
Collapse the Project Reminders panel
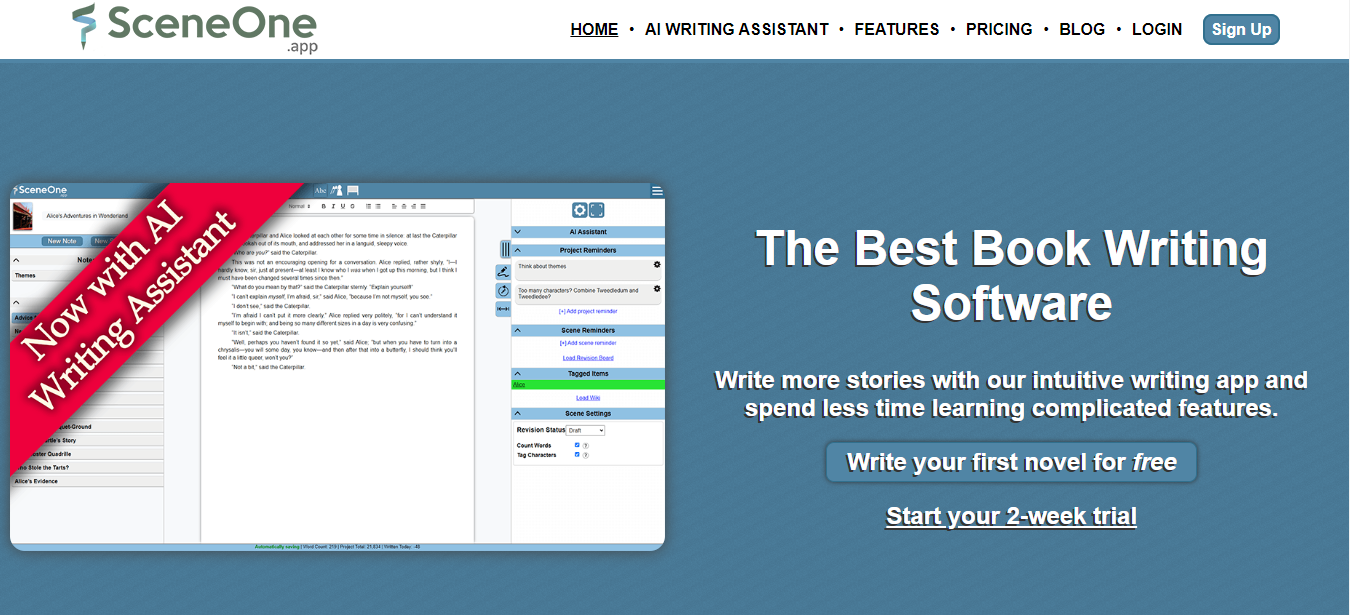pos(588,250)
